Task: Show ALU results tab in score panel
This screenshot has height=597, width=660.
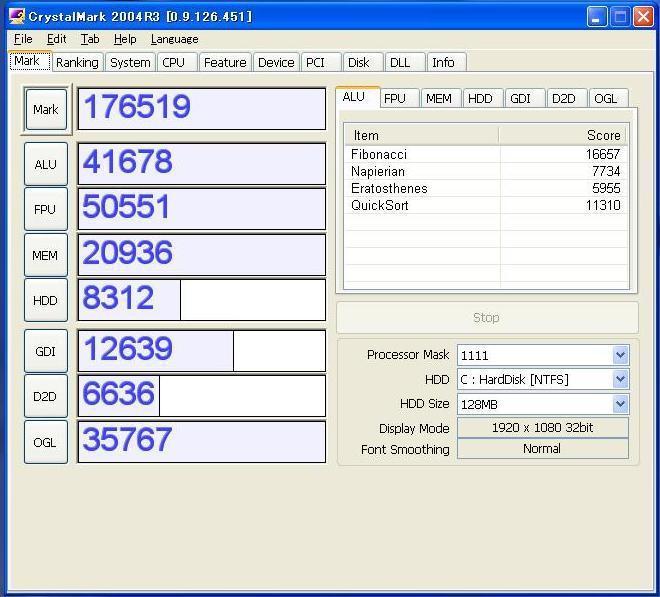Action: point(358,97)
